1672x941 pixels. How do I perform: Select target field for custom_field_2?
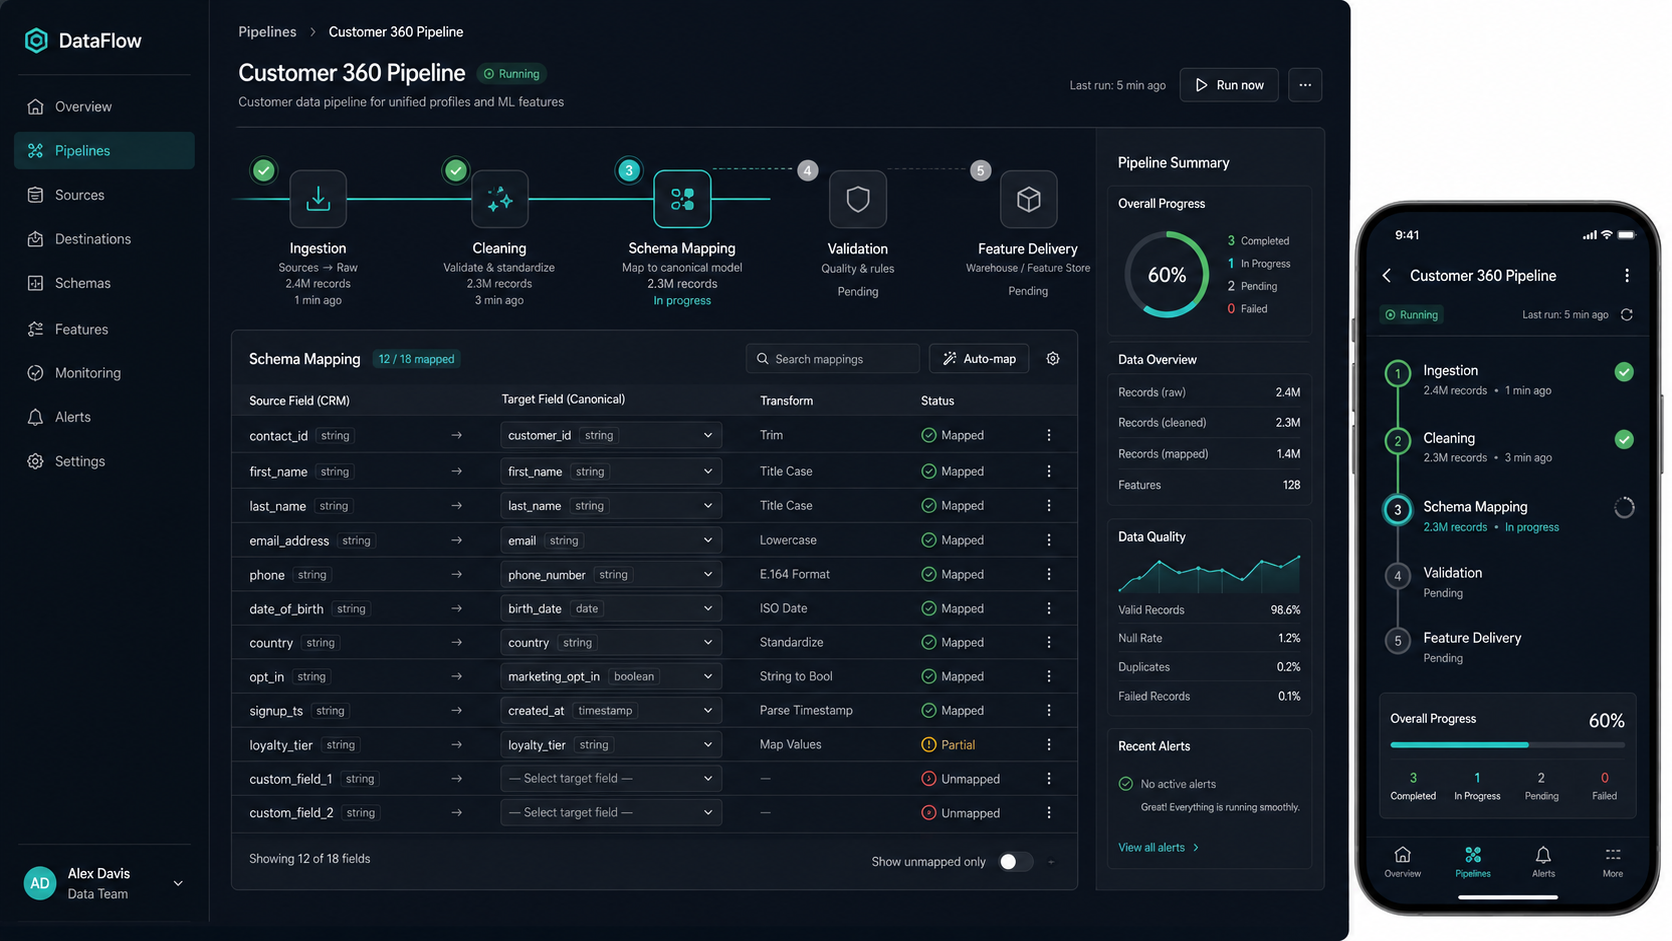[x=610, y=812]
